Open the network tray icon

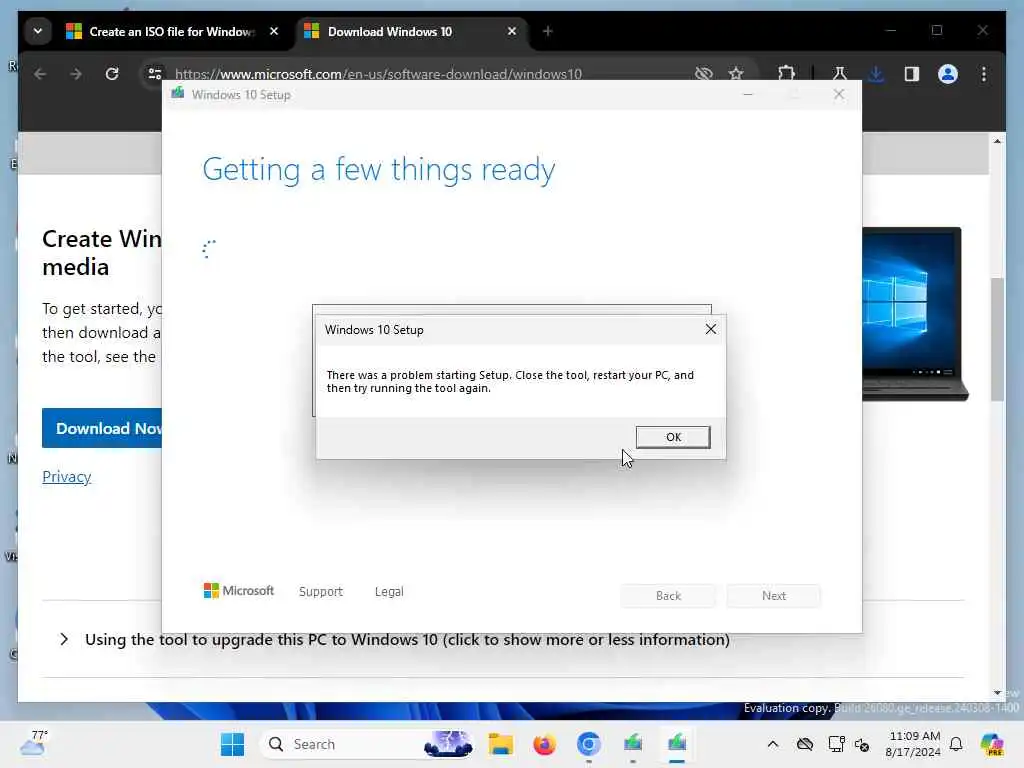point(836,744)
